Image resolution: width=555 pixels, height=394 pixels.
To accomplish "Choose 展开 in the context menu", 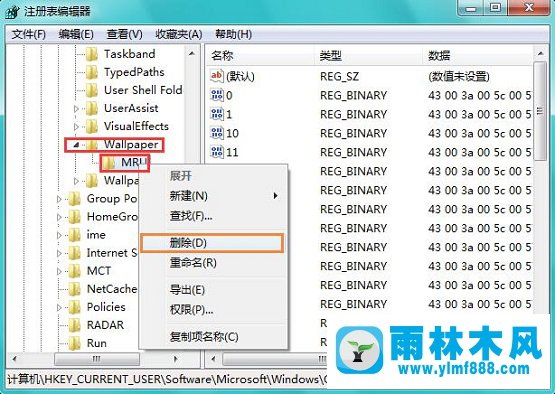I will click(213, 176).
